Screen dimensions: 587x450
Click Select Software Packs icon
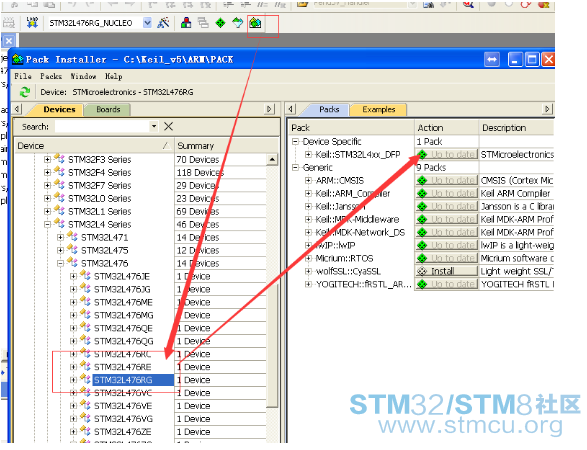click(238, 23)
